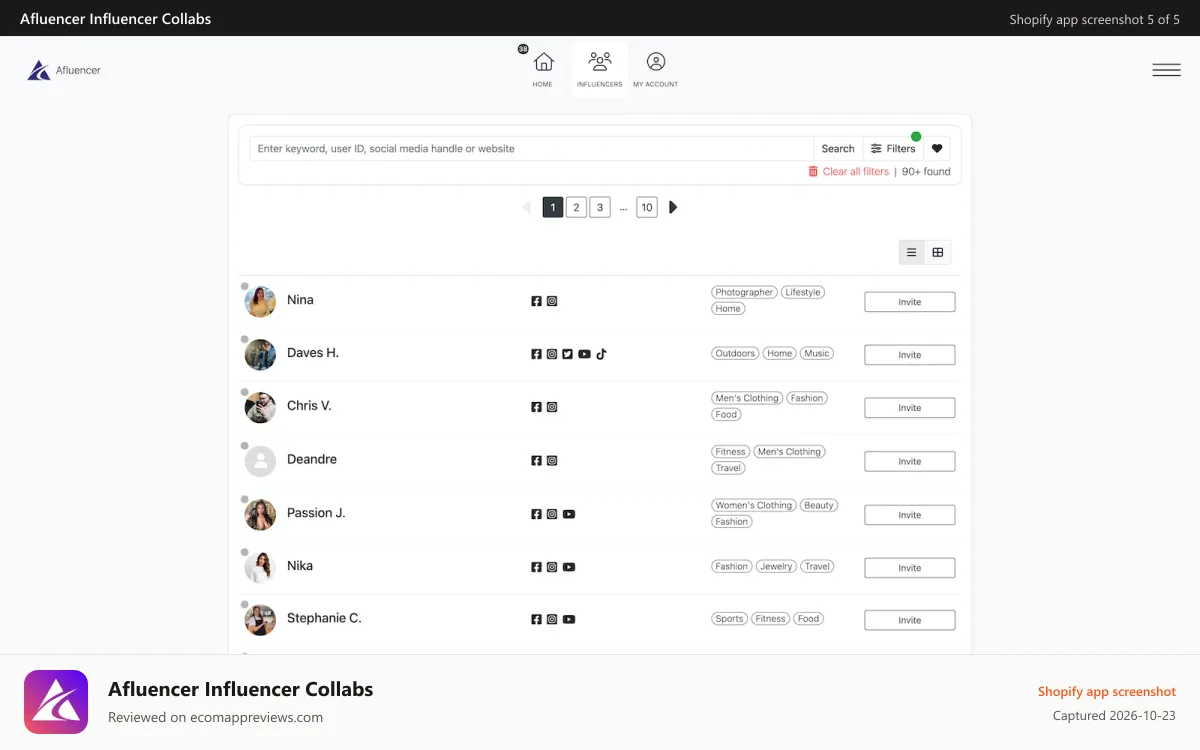Viewport: 1200px width, 750px height.
Task: Invite Nina
Action: 910,302
